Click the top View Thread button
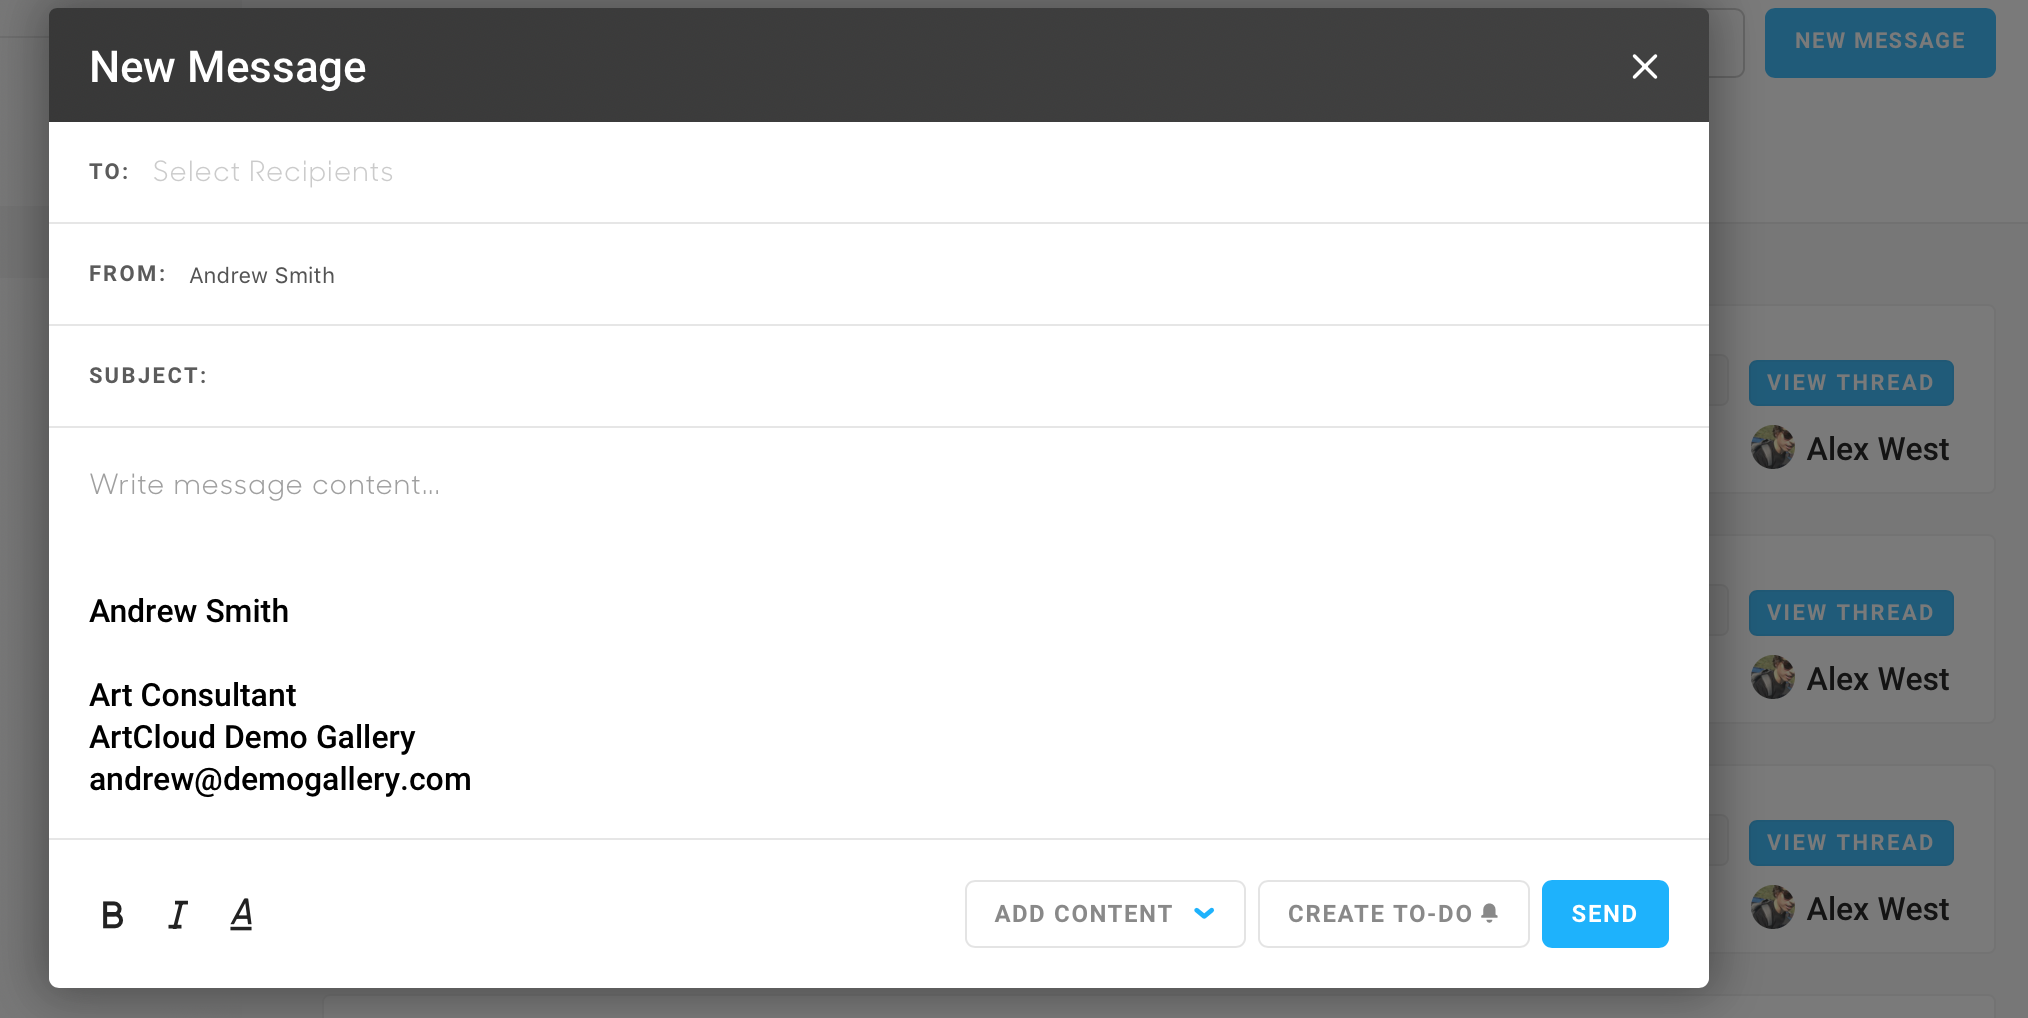Viewport: 2028px width, 1018px height. coord(1850,383)
